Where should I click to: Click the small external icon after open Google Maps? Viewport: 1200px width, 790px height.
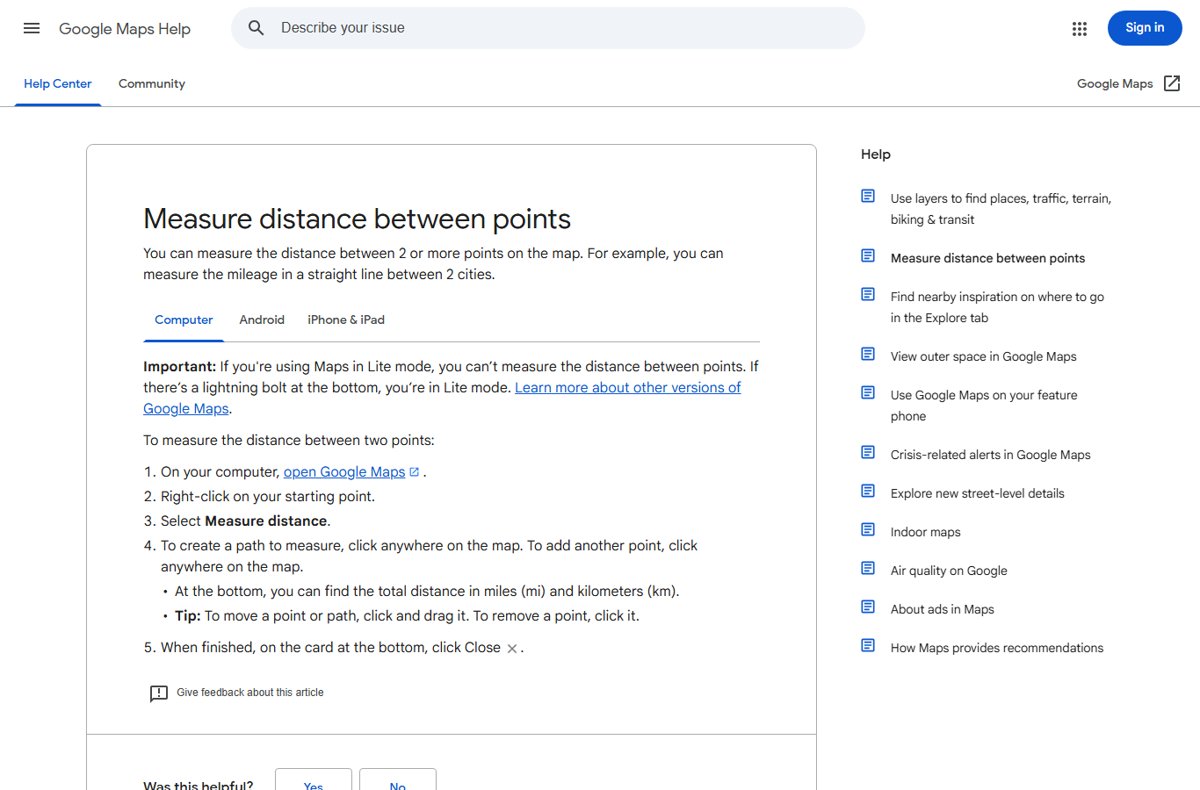(x=414, y=472)
